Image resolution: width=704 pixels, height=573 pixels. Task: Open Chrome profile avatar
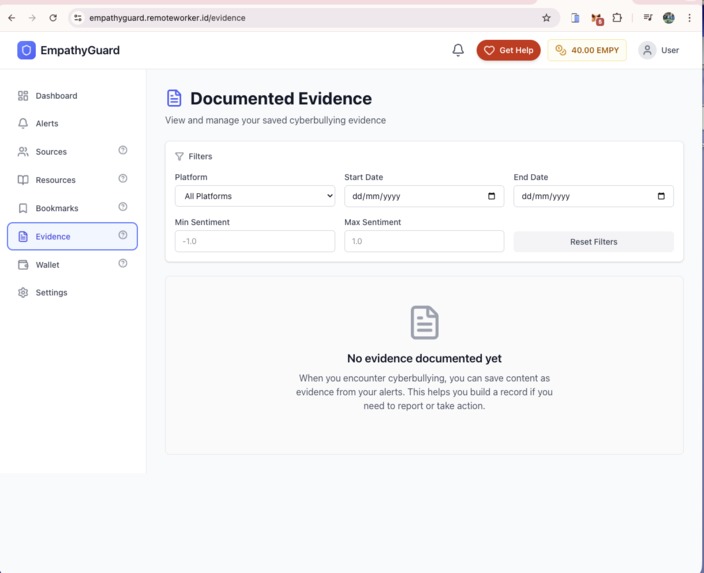(x=669, y=18)
